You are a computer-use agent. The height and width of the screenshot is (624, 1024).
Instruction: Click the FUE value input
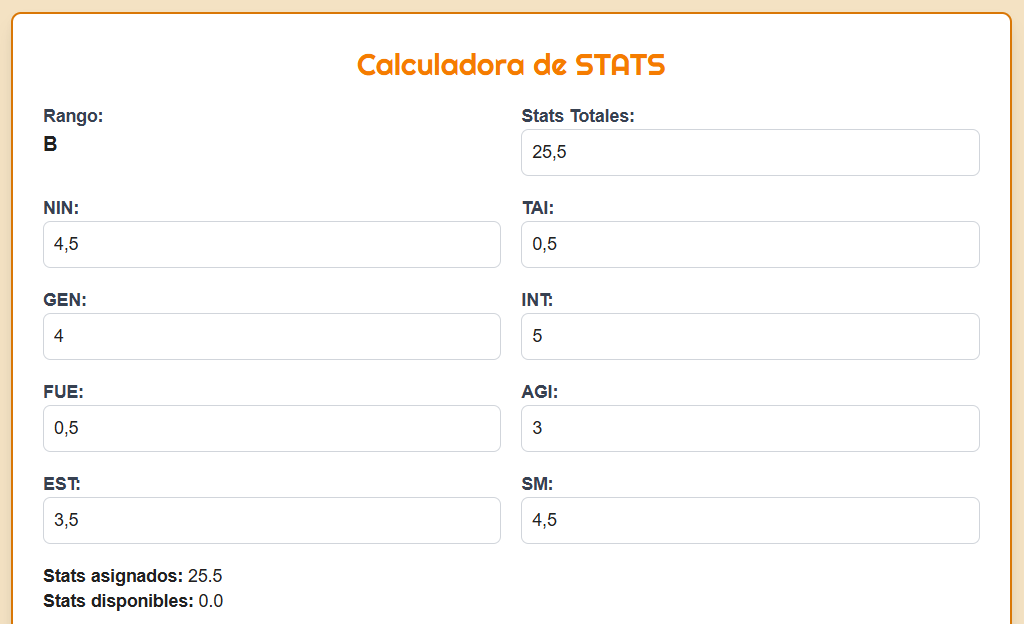[271, 428]
